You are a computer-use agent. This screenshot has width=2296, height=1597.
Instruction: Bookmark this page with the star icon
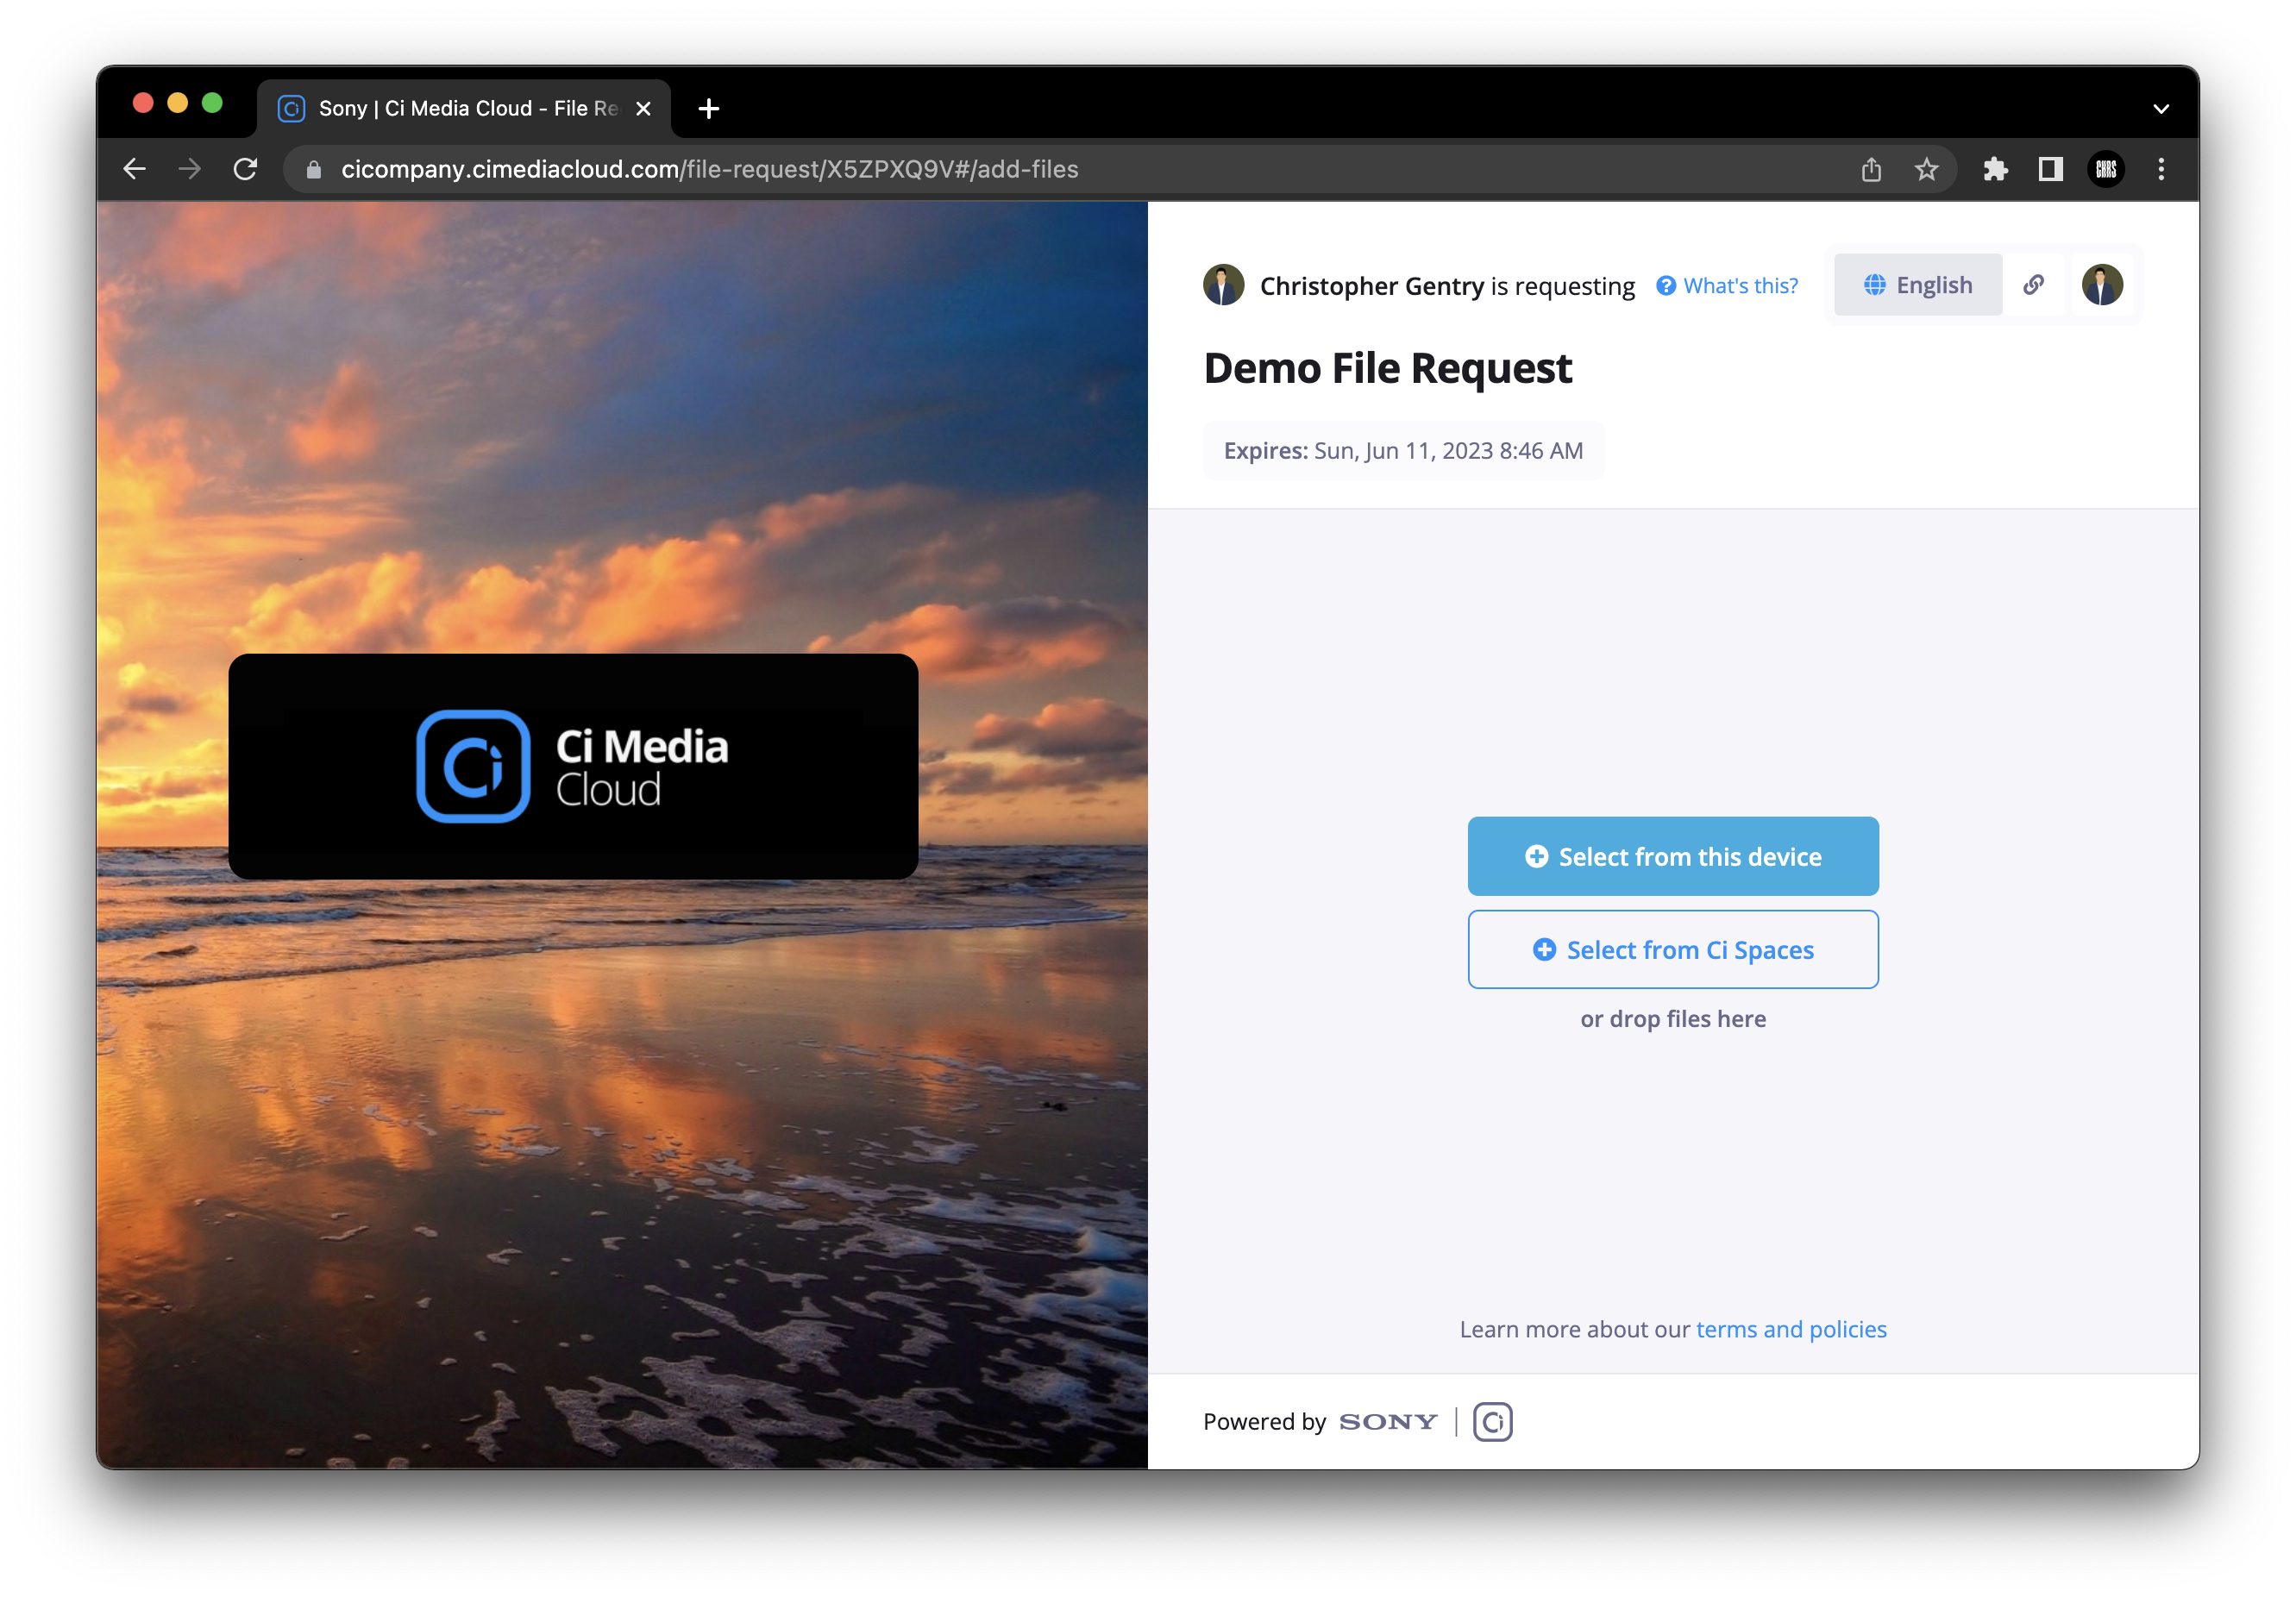click(x=1926, y=170)
